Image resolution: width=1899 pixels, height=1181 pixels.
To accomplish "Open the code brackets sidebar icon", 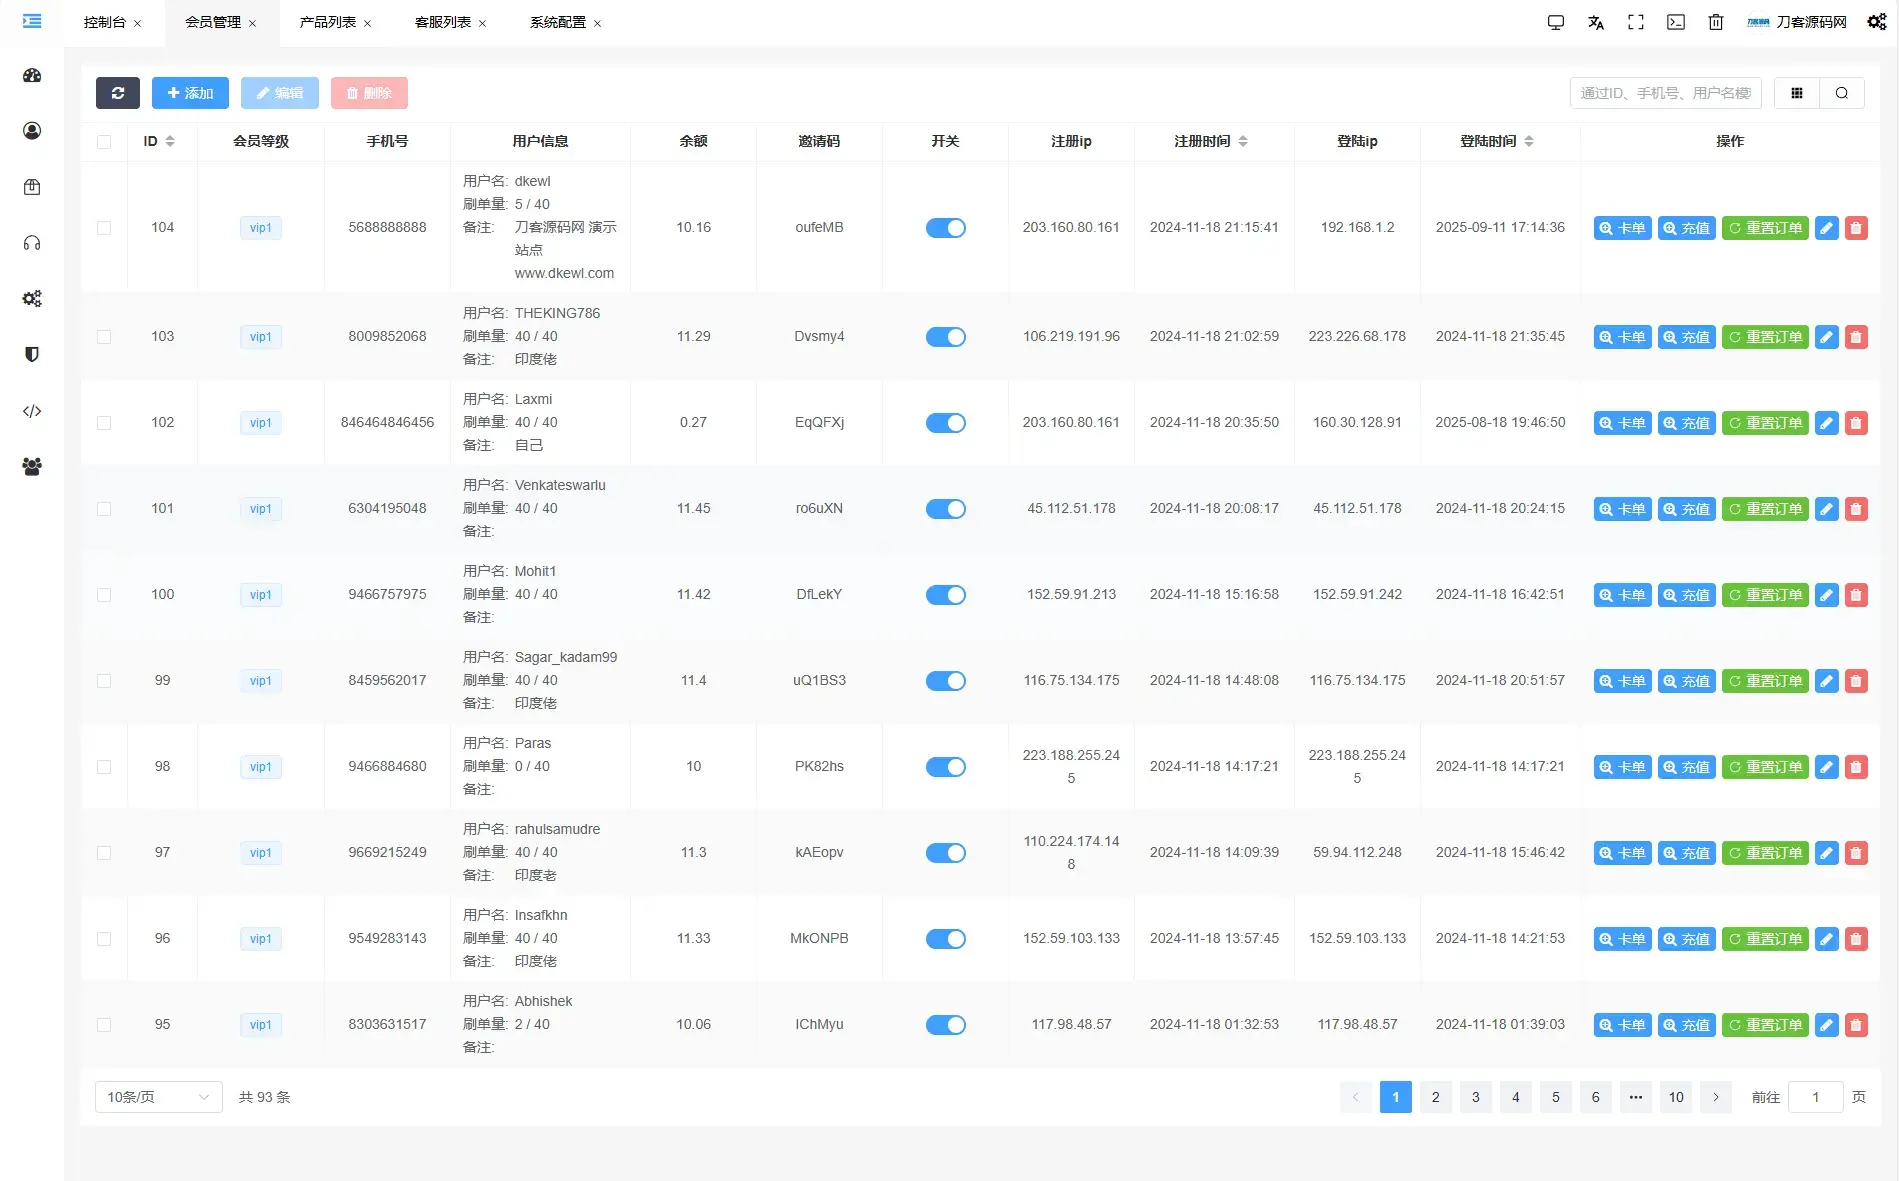I will [x=32, y=411].
